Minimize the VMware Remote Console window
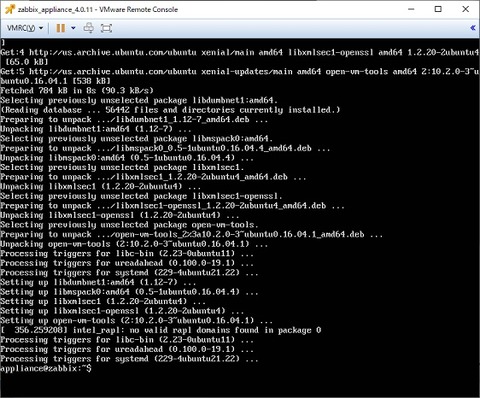Screen dimensions: 480x398 point(411,9)
